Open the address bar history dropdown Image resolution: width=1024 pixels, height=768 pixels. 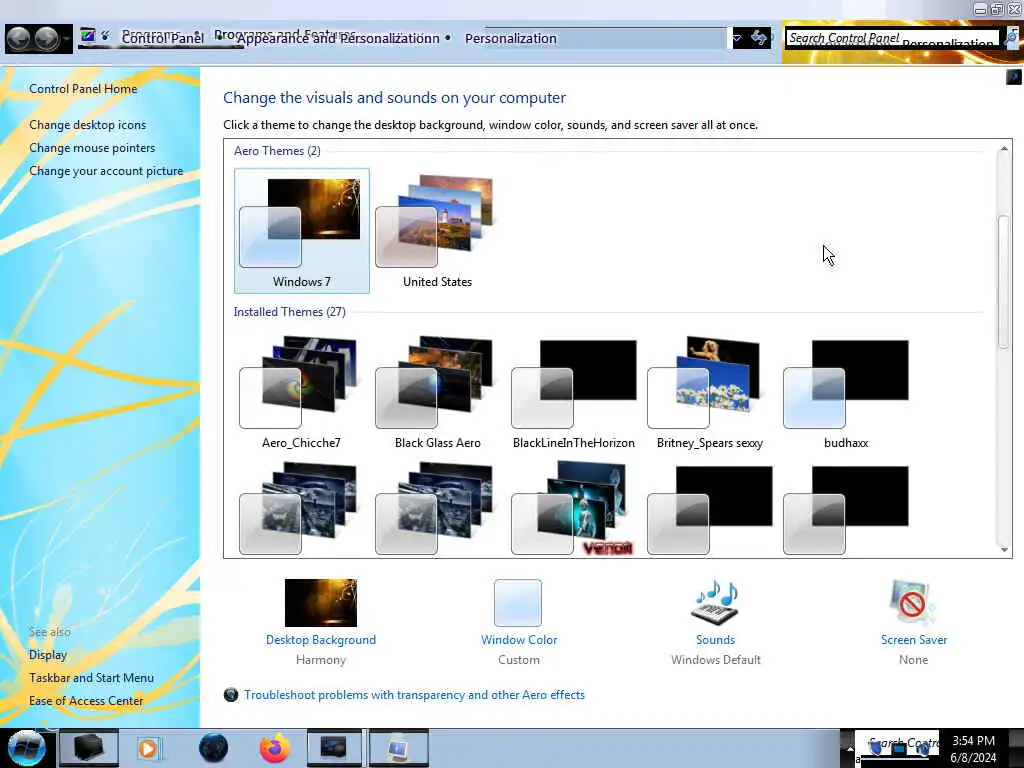[x=737, y=39]
